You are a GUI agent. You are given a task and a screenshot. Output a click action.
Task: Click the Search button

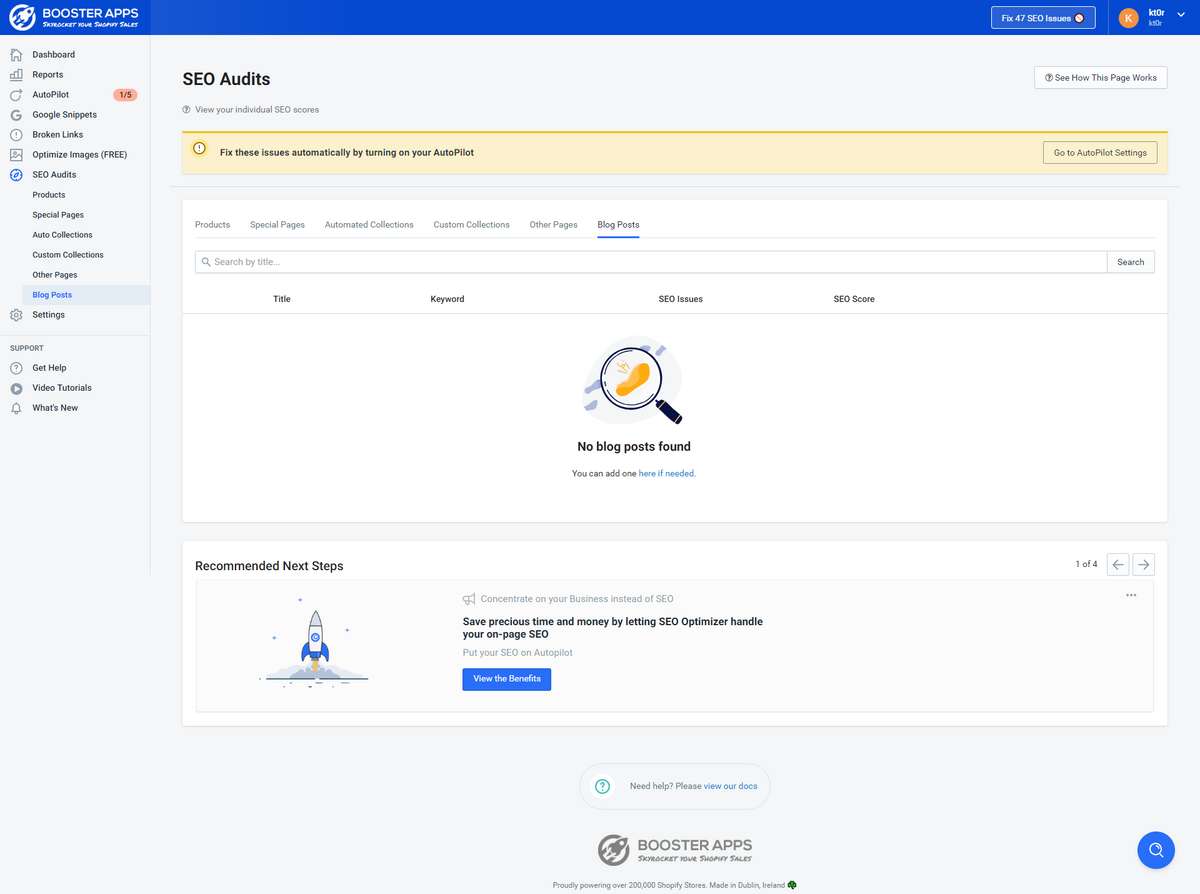pos(1131,262)
